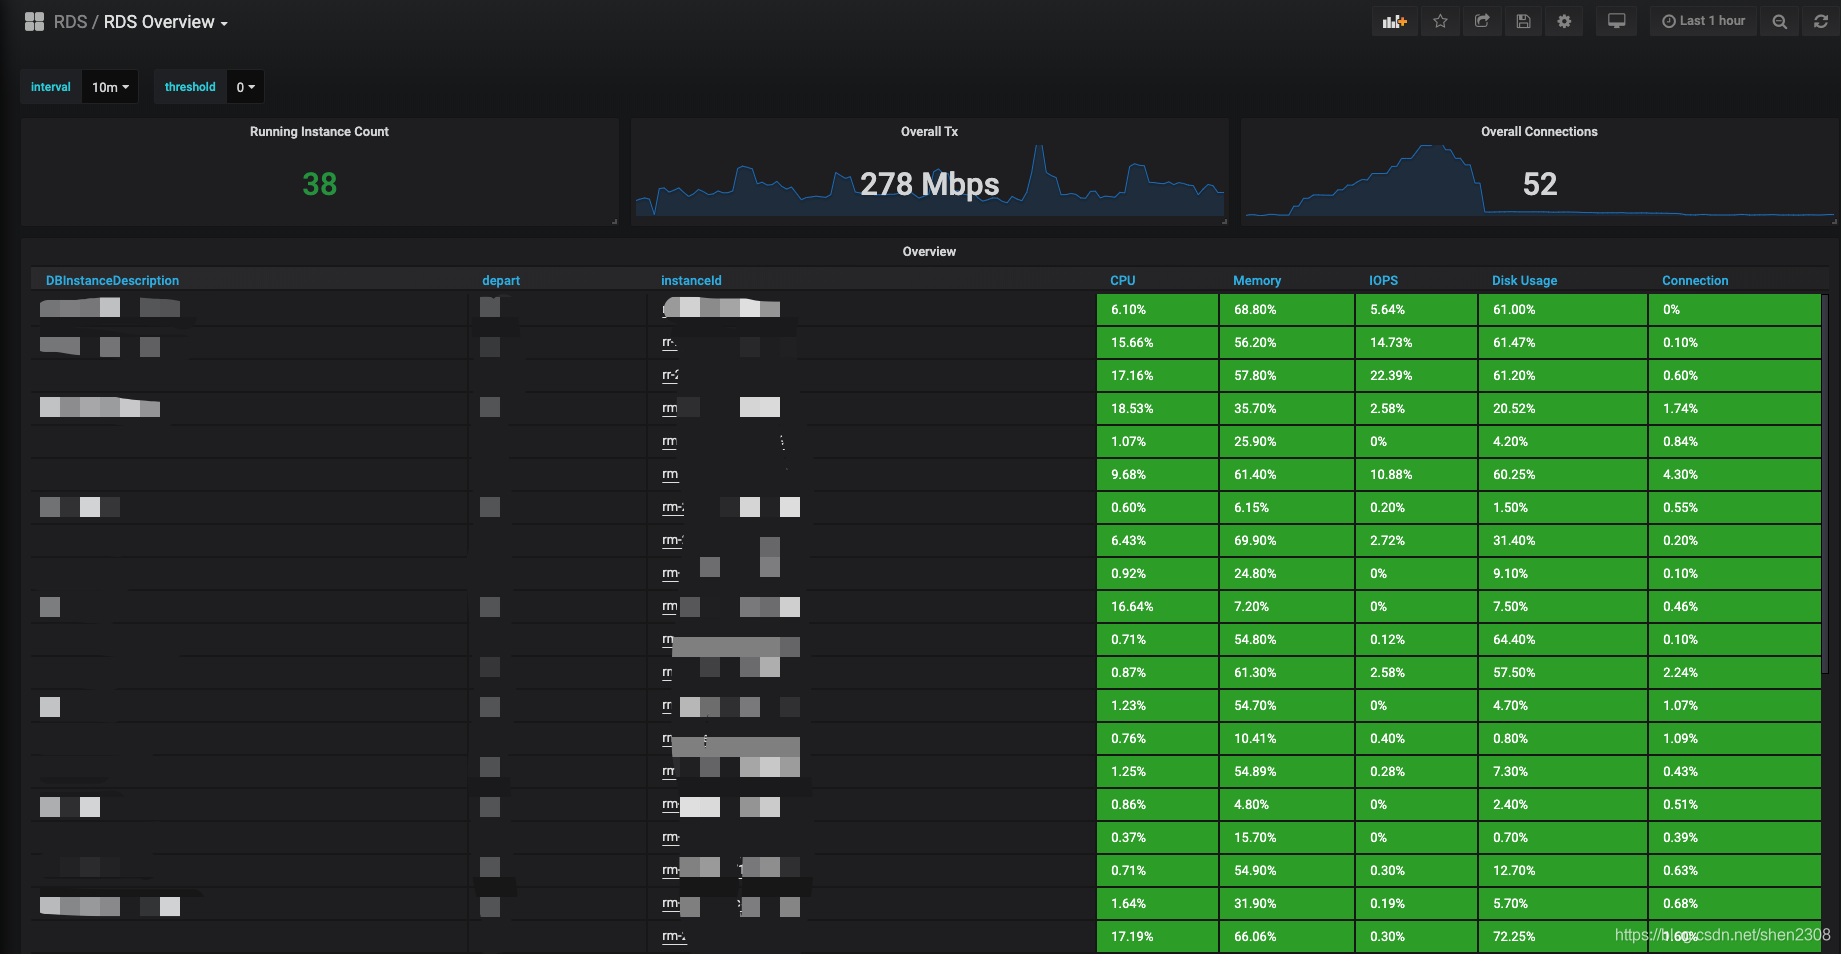Image resolution: width=1841 pixels, height=954 pixels.
Task: Expand the RDS Overview dashboard dropdown
Action: [x=166, y=22]
